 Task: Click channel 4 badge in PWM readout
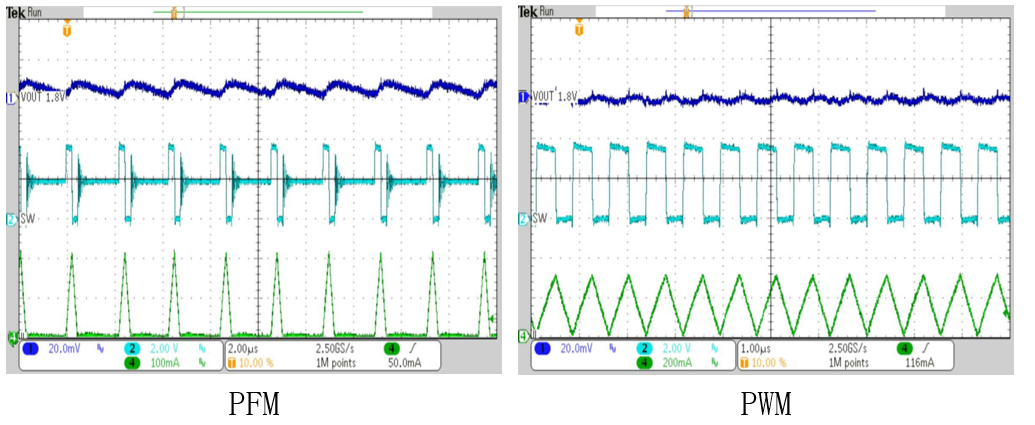coord(644,361)
